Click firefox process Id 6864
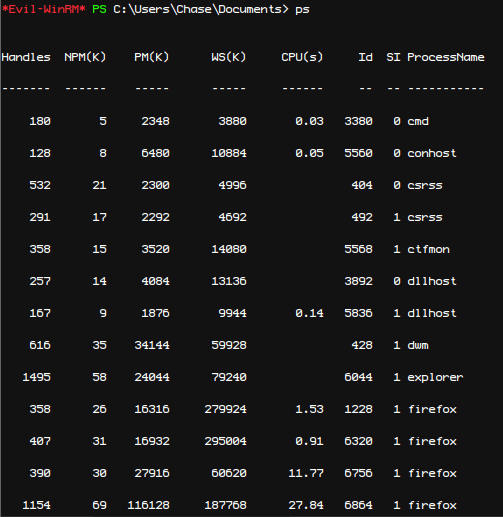 358,505
